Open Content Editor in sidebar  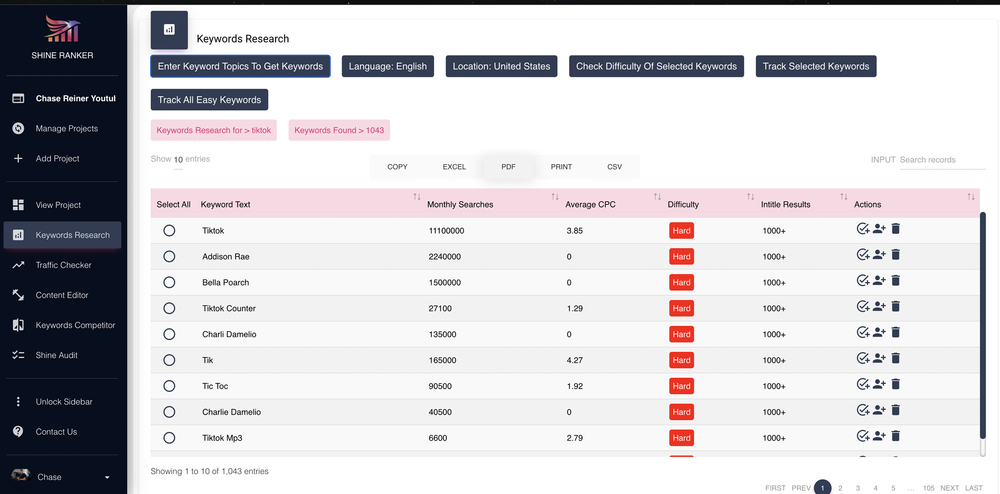(62, 295)
